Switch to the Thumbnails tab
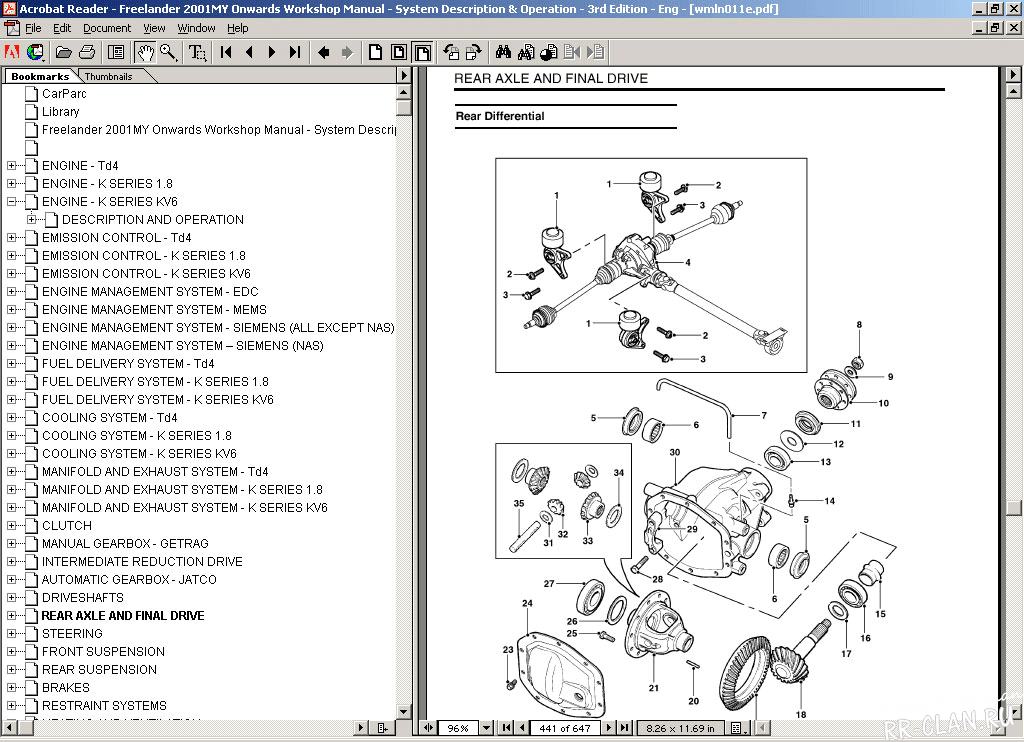Screen dimensions: 1024x742 tap(108, 75)
